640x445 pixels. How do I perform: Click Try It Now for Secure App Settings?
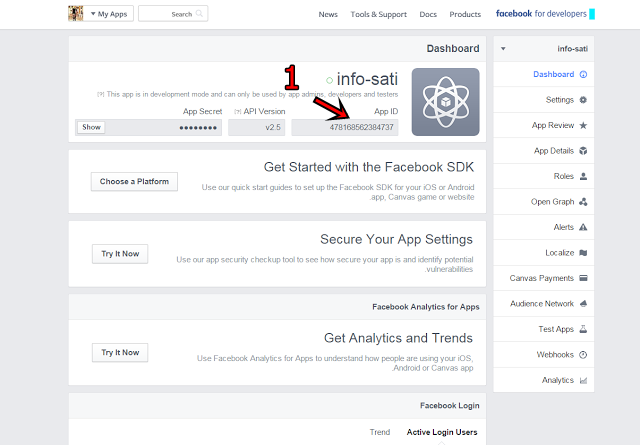(x=120, y=254)
